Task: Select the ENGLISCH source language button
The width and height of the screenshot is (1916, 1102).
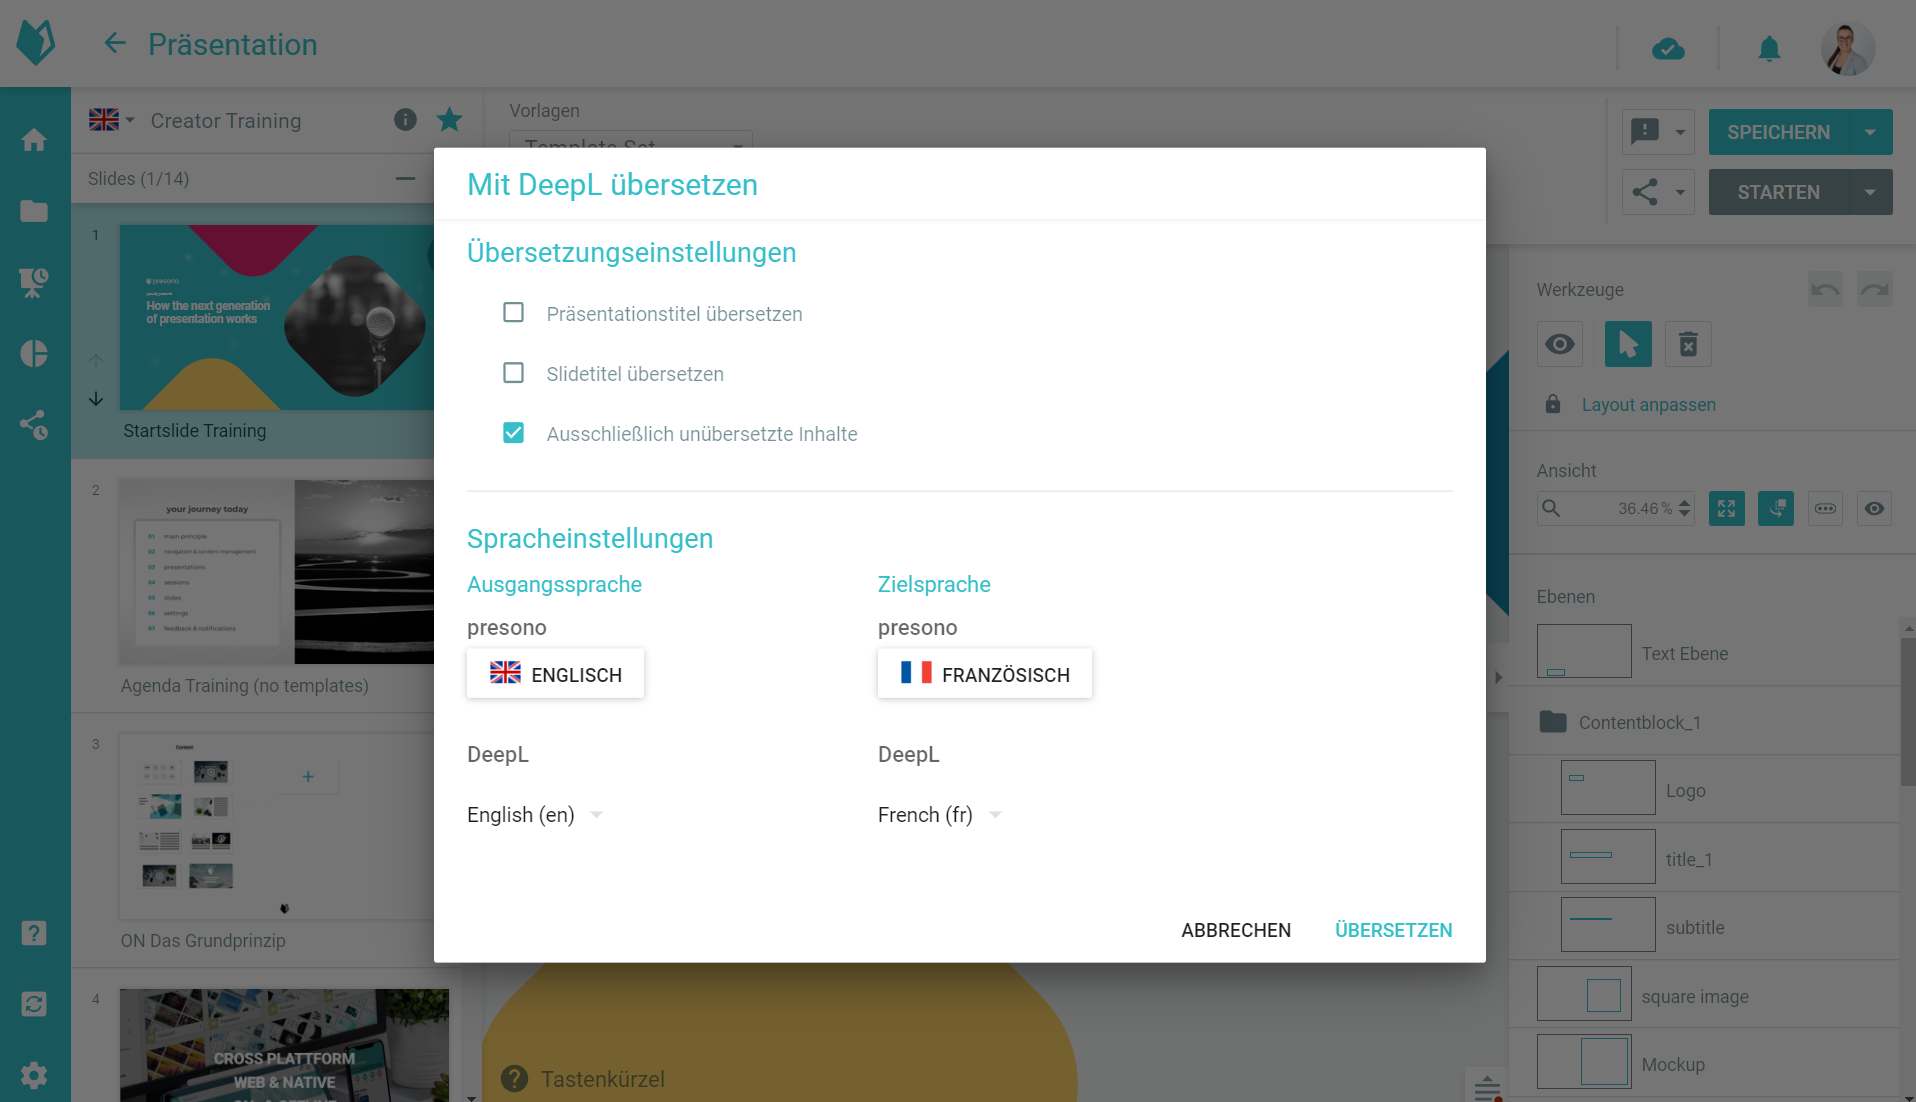Action: (x=556, y=674)
